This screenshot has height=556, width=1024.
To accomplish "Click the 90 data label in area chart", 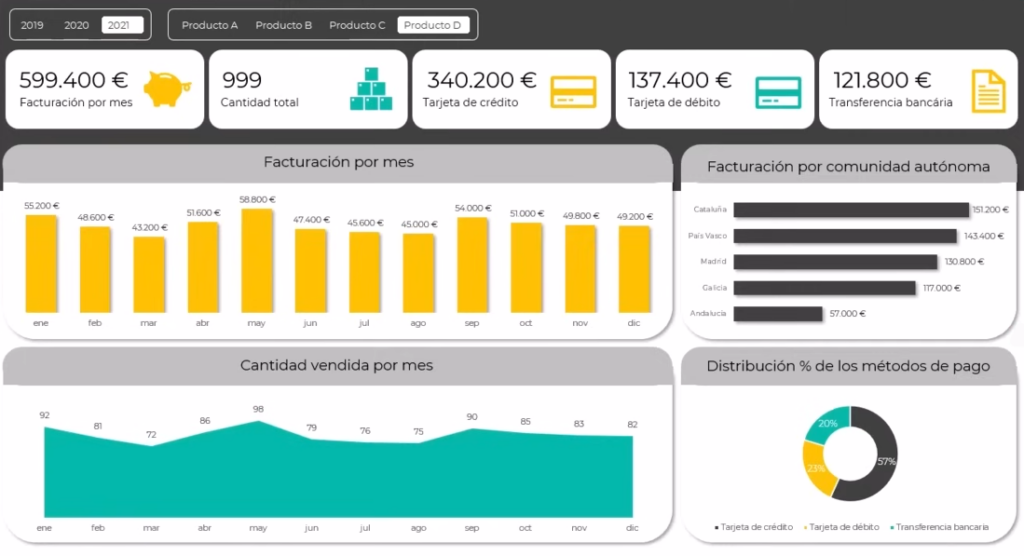I will [472, 417].
